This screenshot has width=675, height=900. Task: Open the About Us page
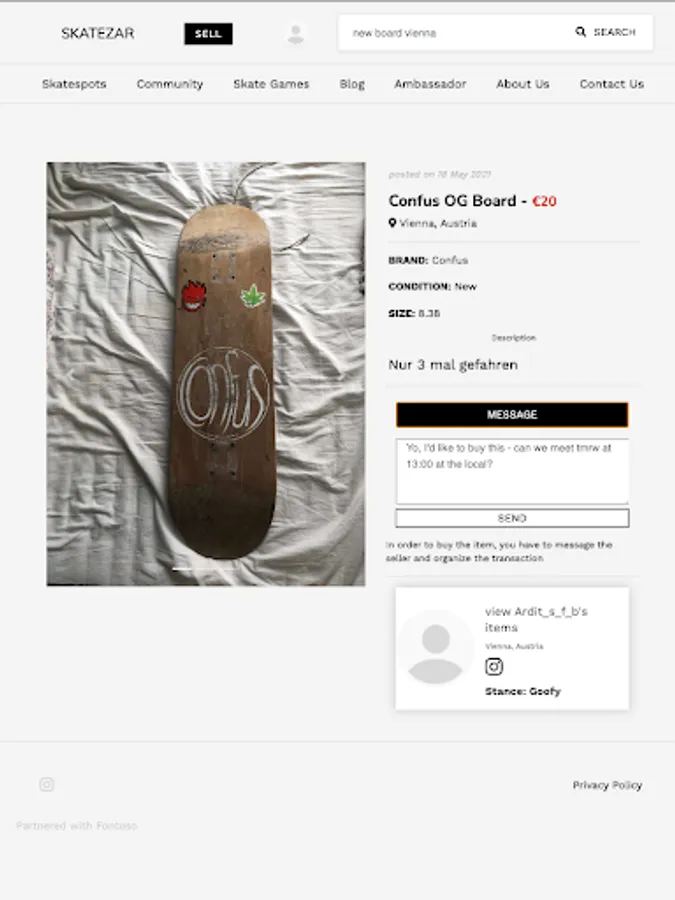523,84
